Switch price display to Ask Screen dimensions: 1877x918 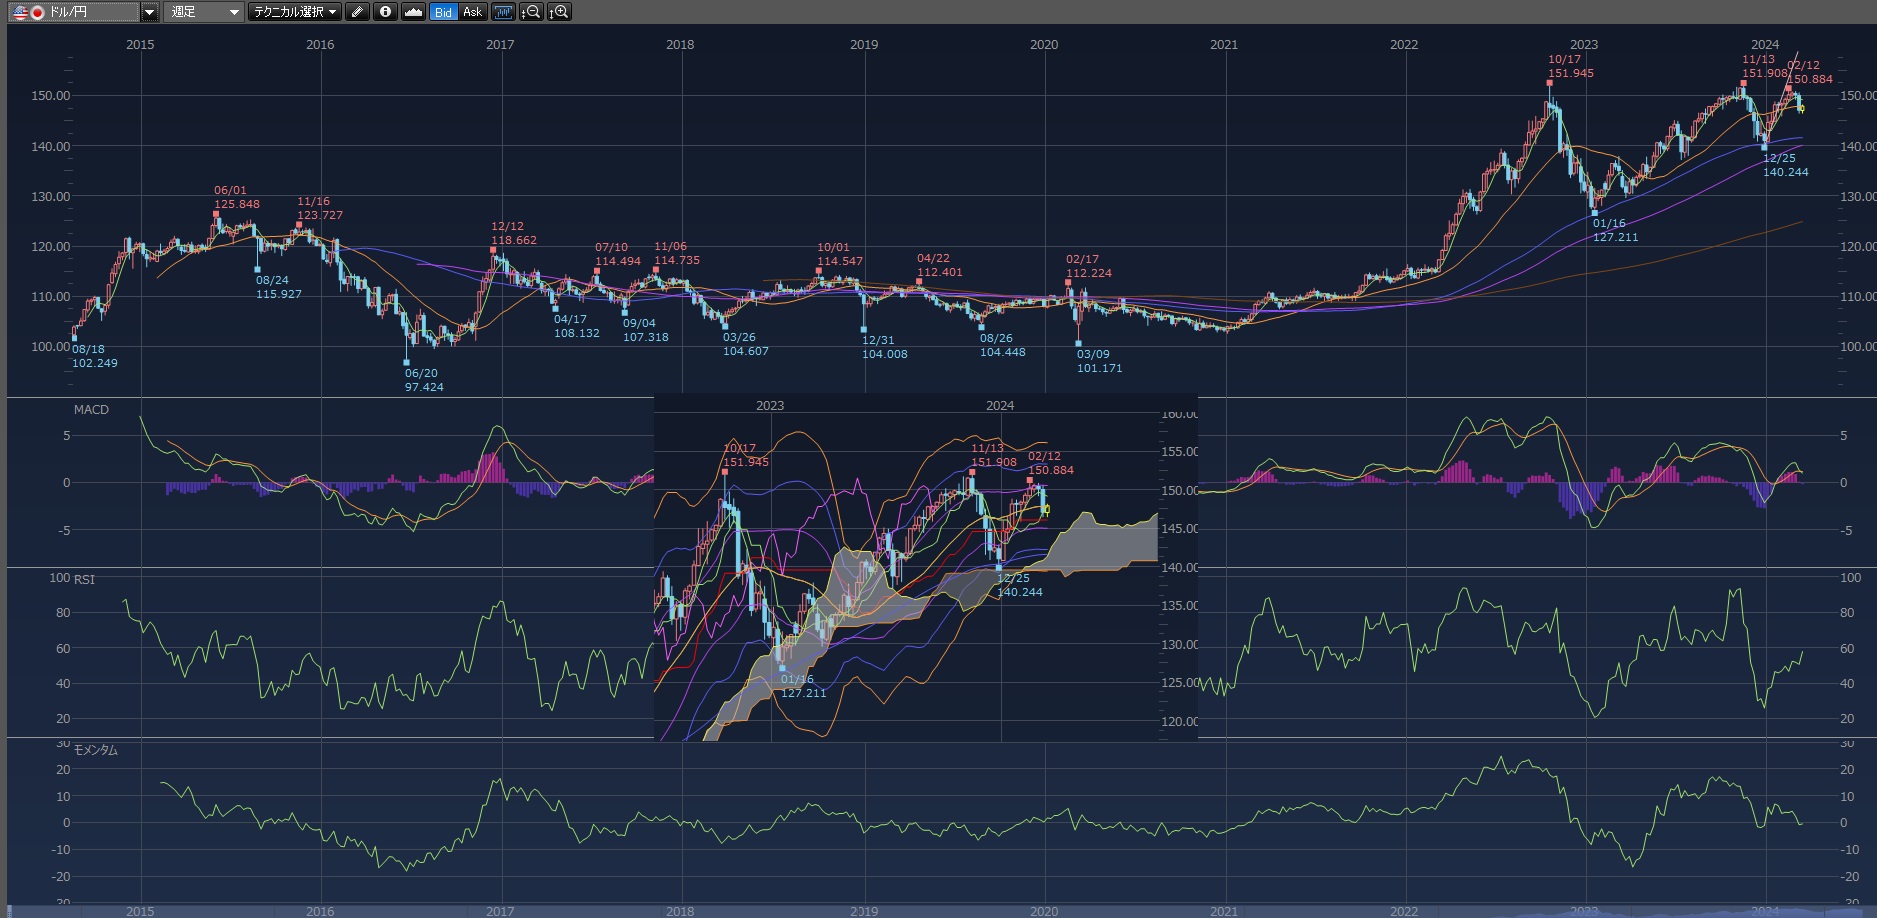[x=472, y=12]
